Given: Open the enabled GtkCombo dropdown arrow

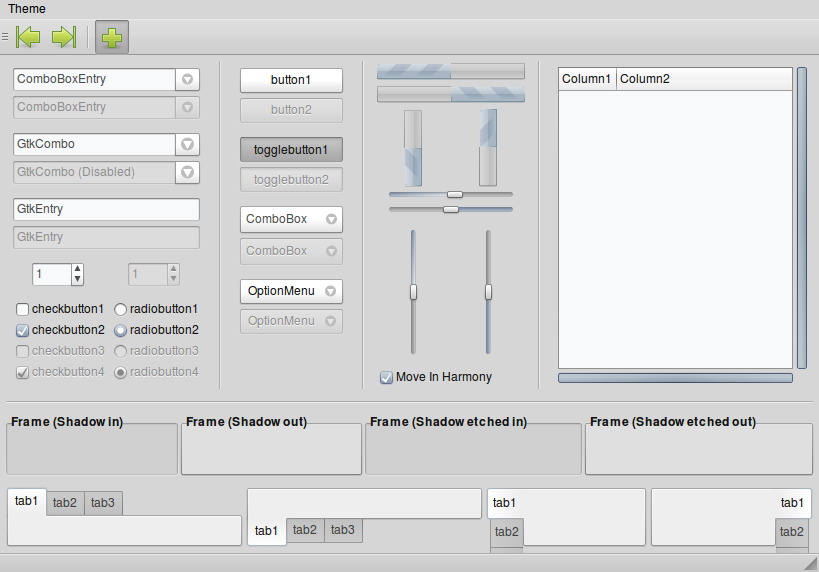Looking at the screenshot, I should 188,144.
